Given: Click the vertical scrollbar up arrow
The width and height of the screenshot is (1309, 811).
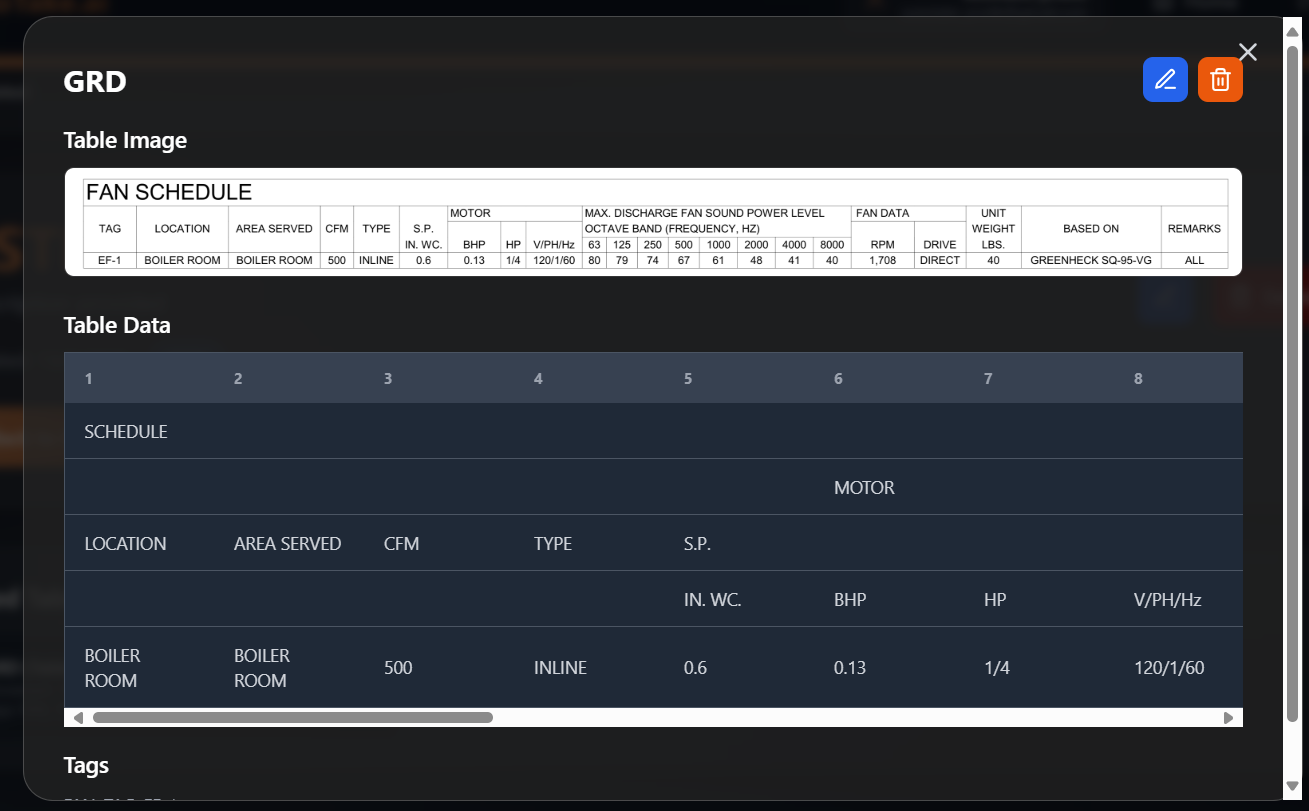Looking at the screenshot, I should pos(1293,29).
